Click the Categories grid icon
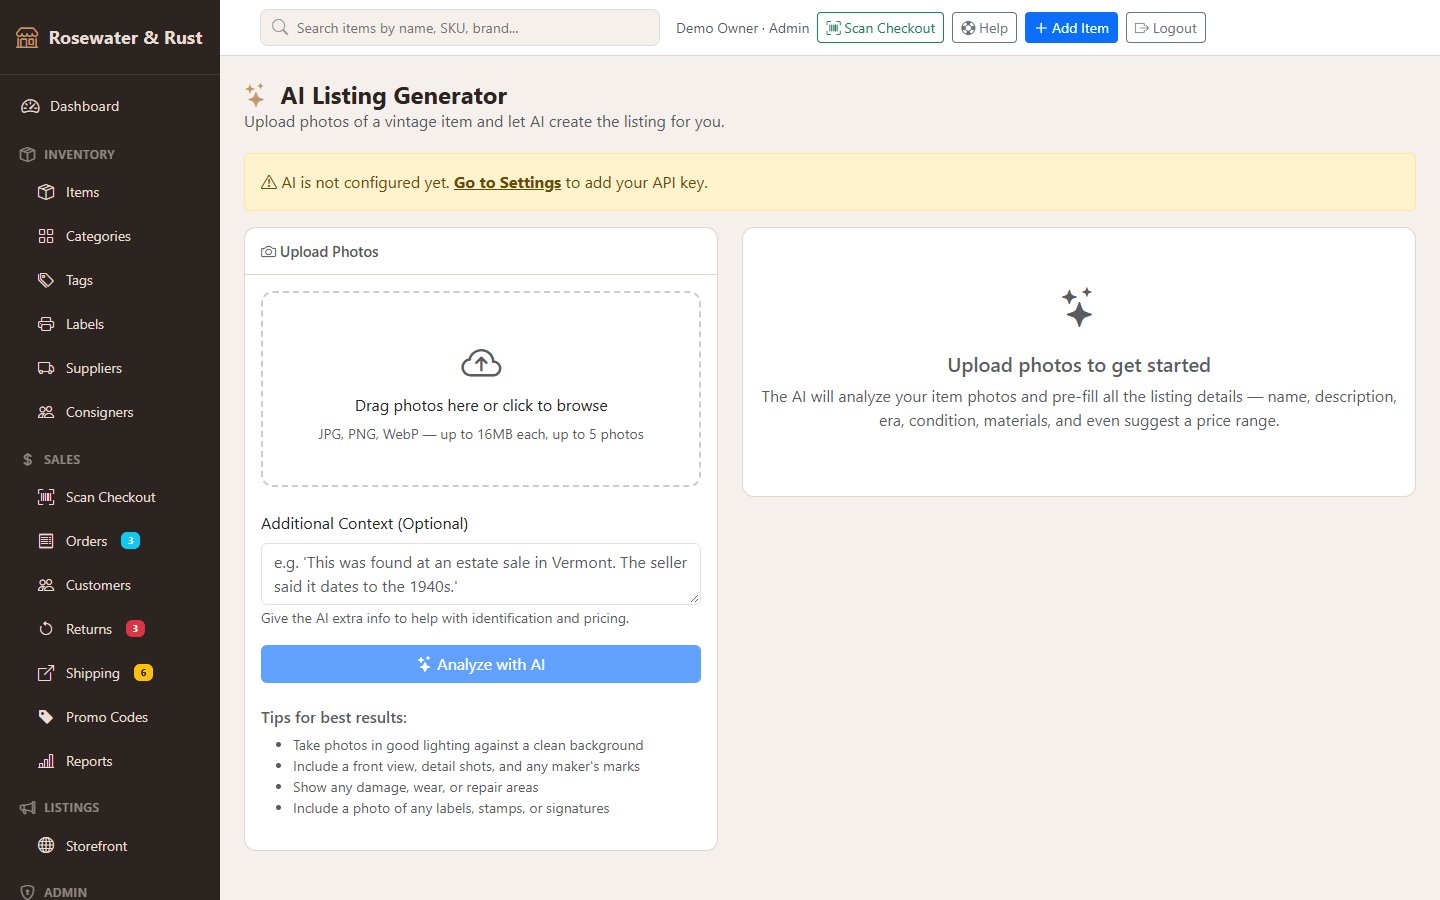 46,236
